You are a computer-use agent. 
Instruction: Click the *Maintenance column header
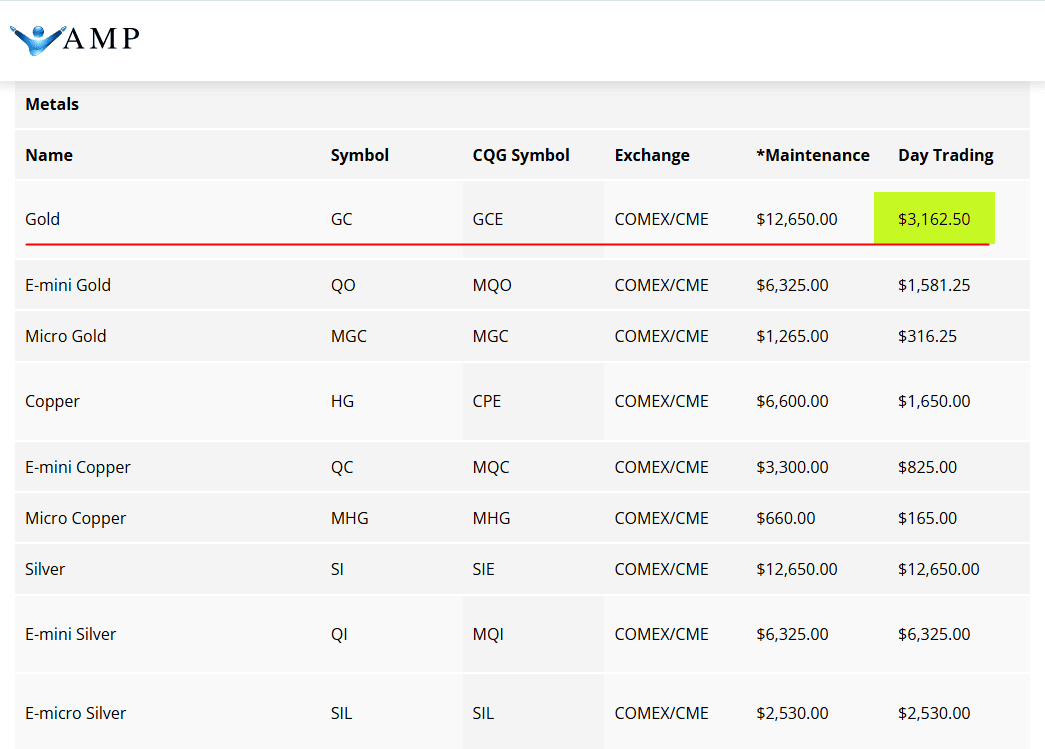pyautogui.click(x=813, y=155)
